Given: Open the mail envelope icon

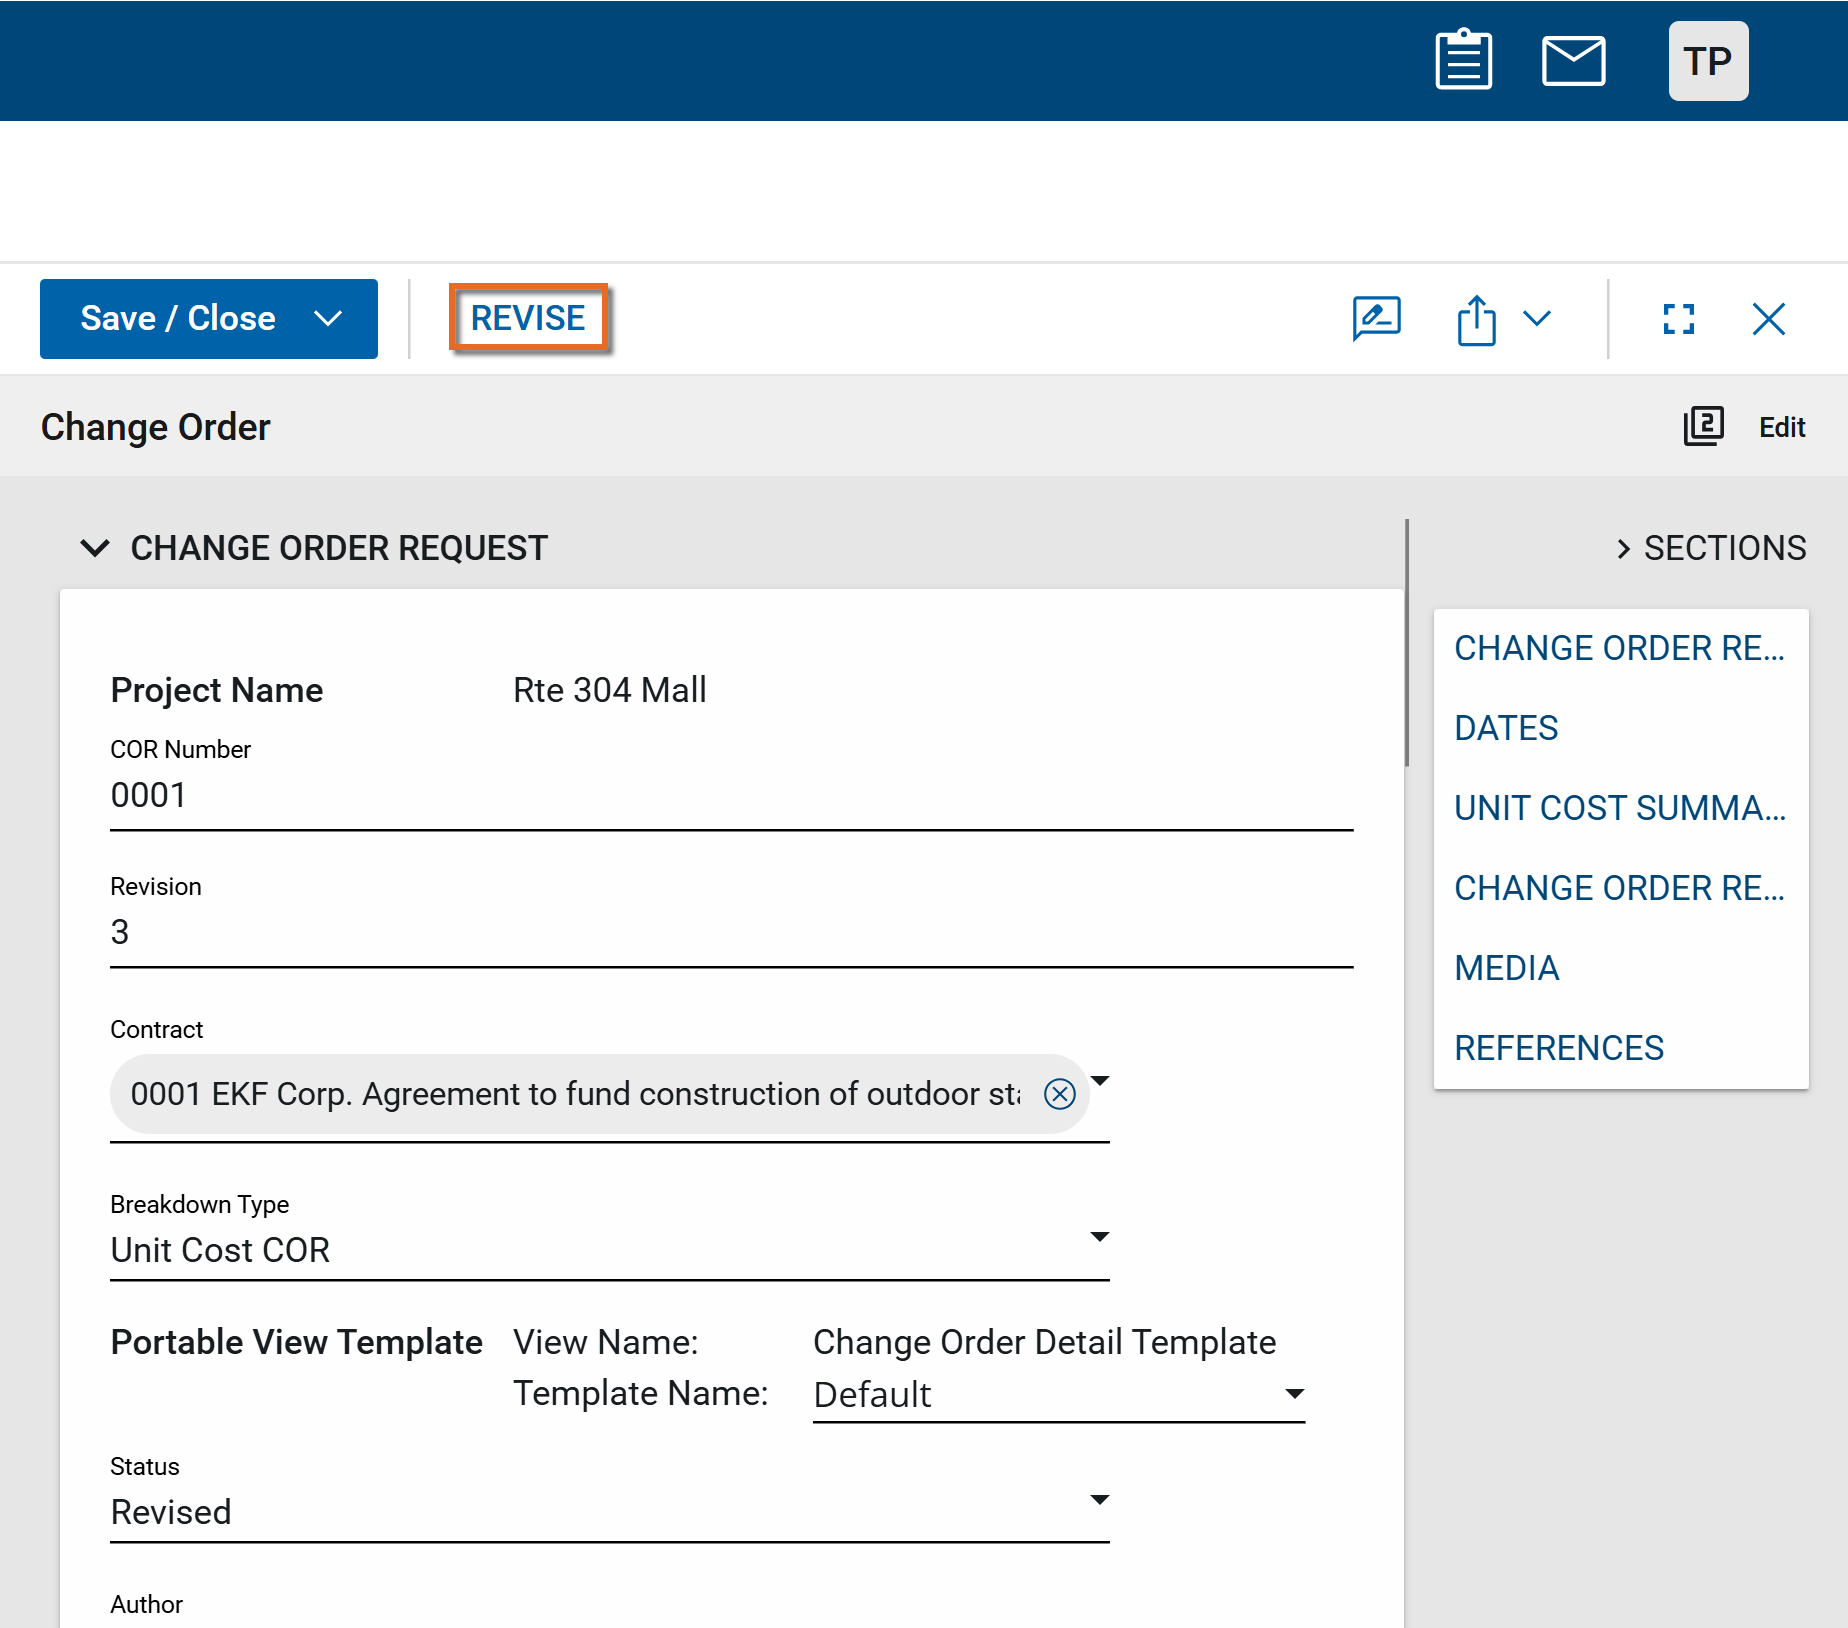Looking at the screenshot, I should point(1573,61).
